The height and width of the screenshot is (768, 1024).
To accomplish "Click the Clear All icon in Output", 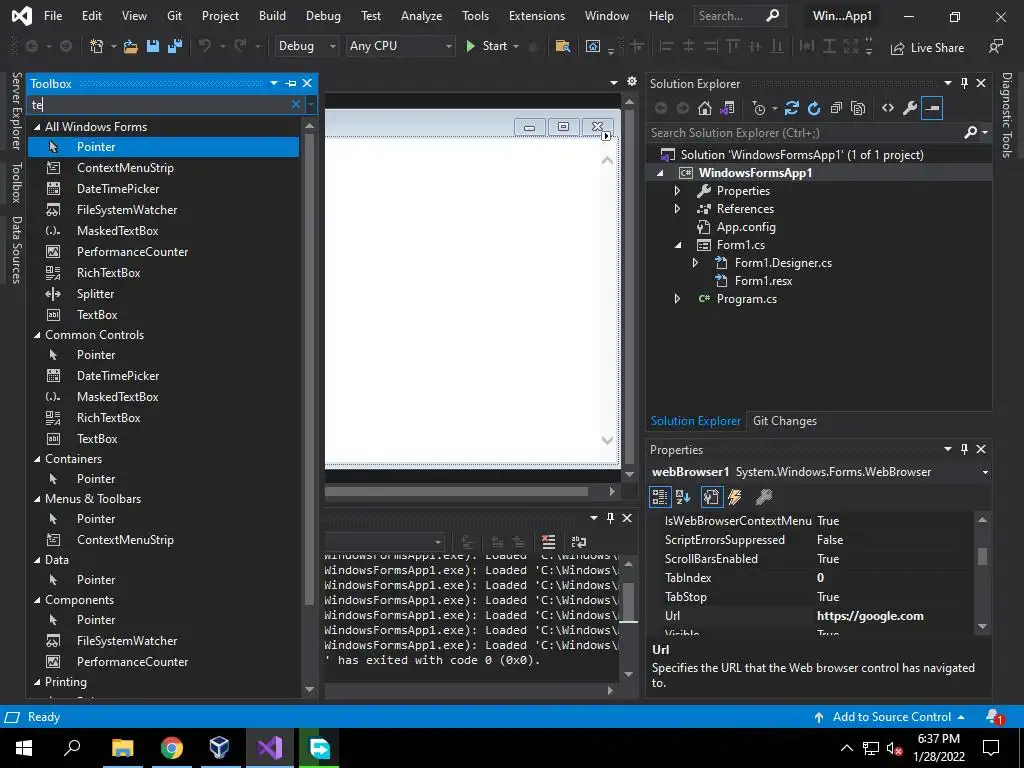I will point(549,541).
